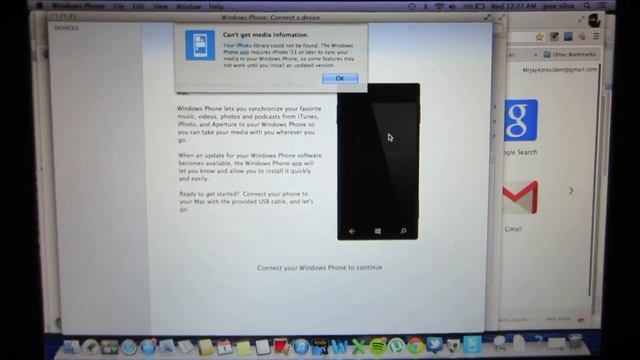Screen dimensions: 640x360
Task: Click the clock showing 12:27 AM
Action: pyautogui.click(x=513, y=6)
